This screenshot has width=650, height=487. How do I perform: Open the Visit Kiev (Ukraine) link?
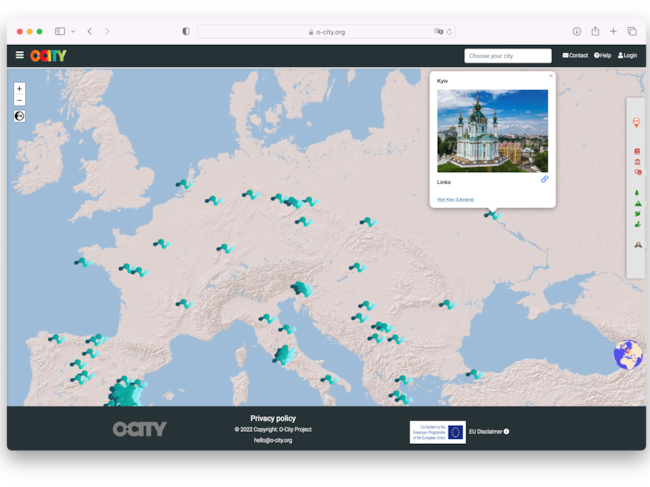455,199
